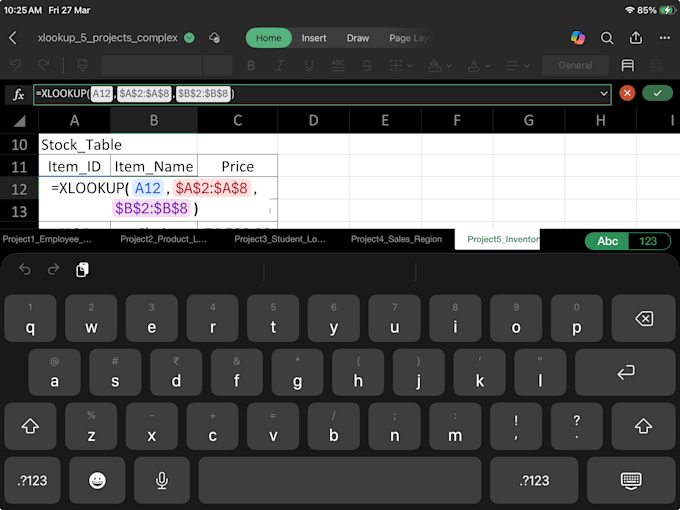Open the font color dropdown
Image resolution: width=680 pixels, height=510 pixels.
click(479, 65)
